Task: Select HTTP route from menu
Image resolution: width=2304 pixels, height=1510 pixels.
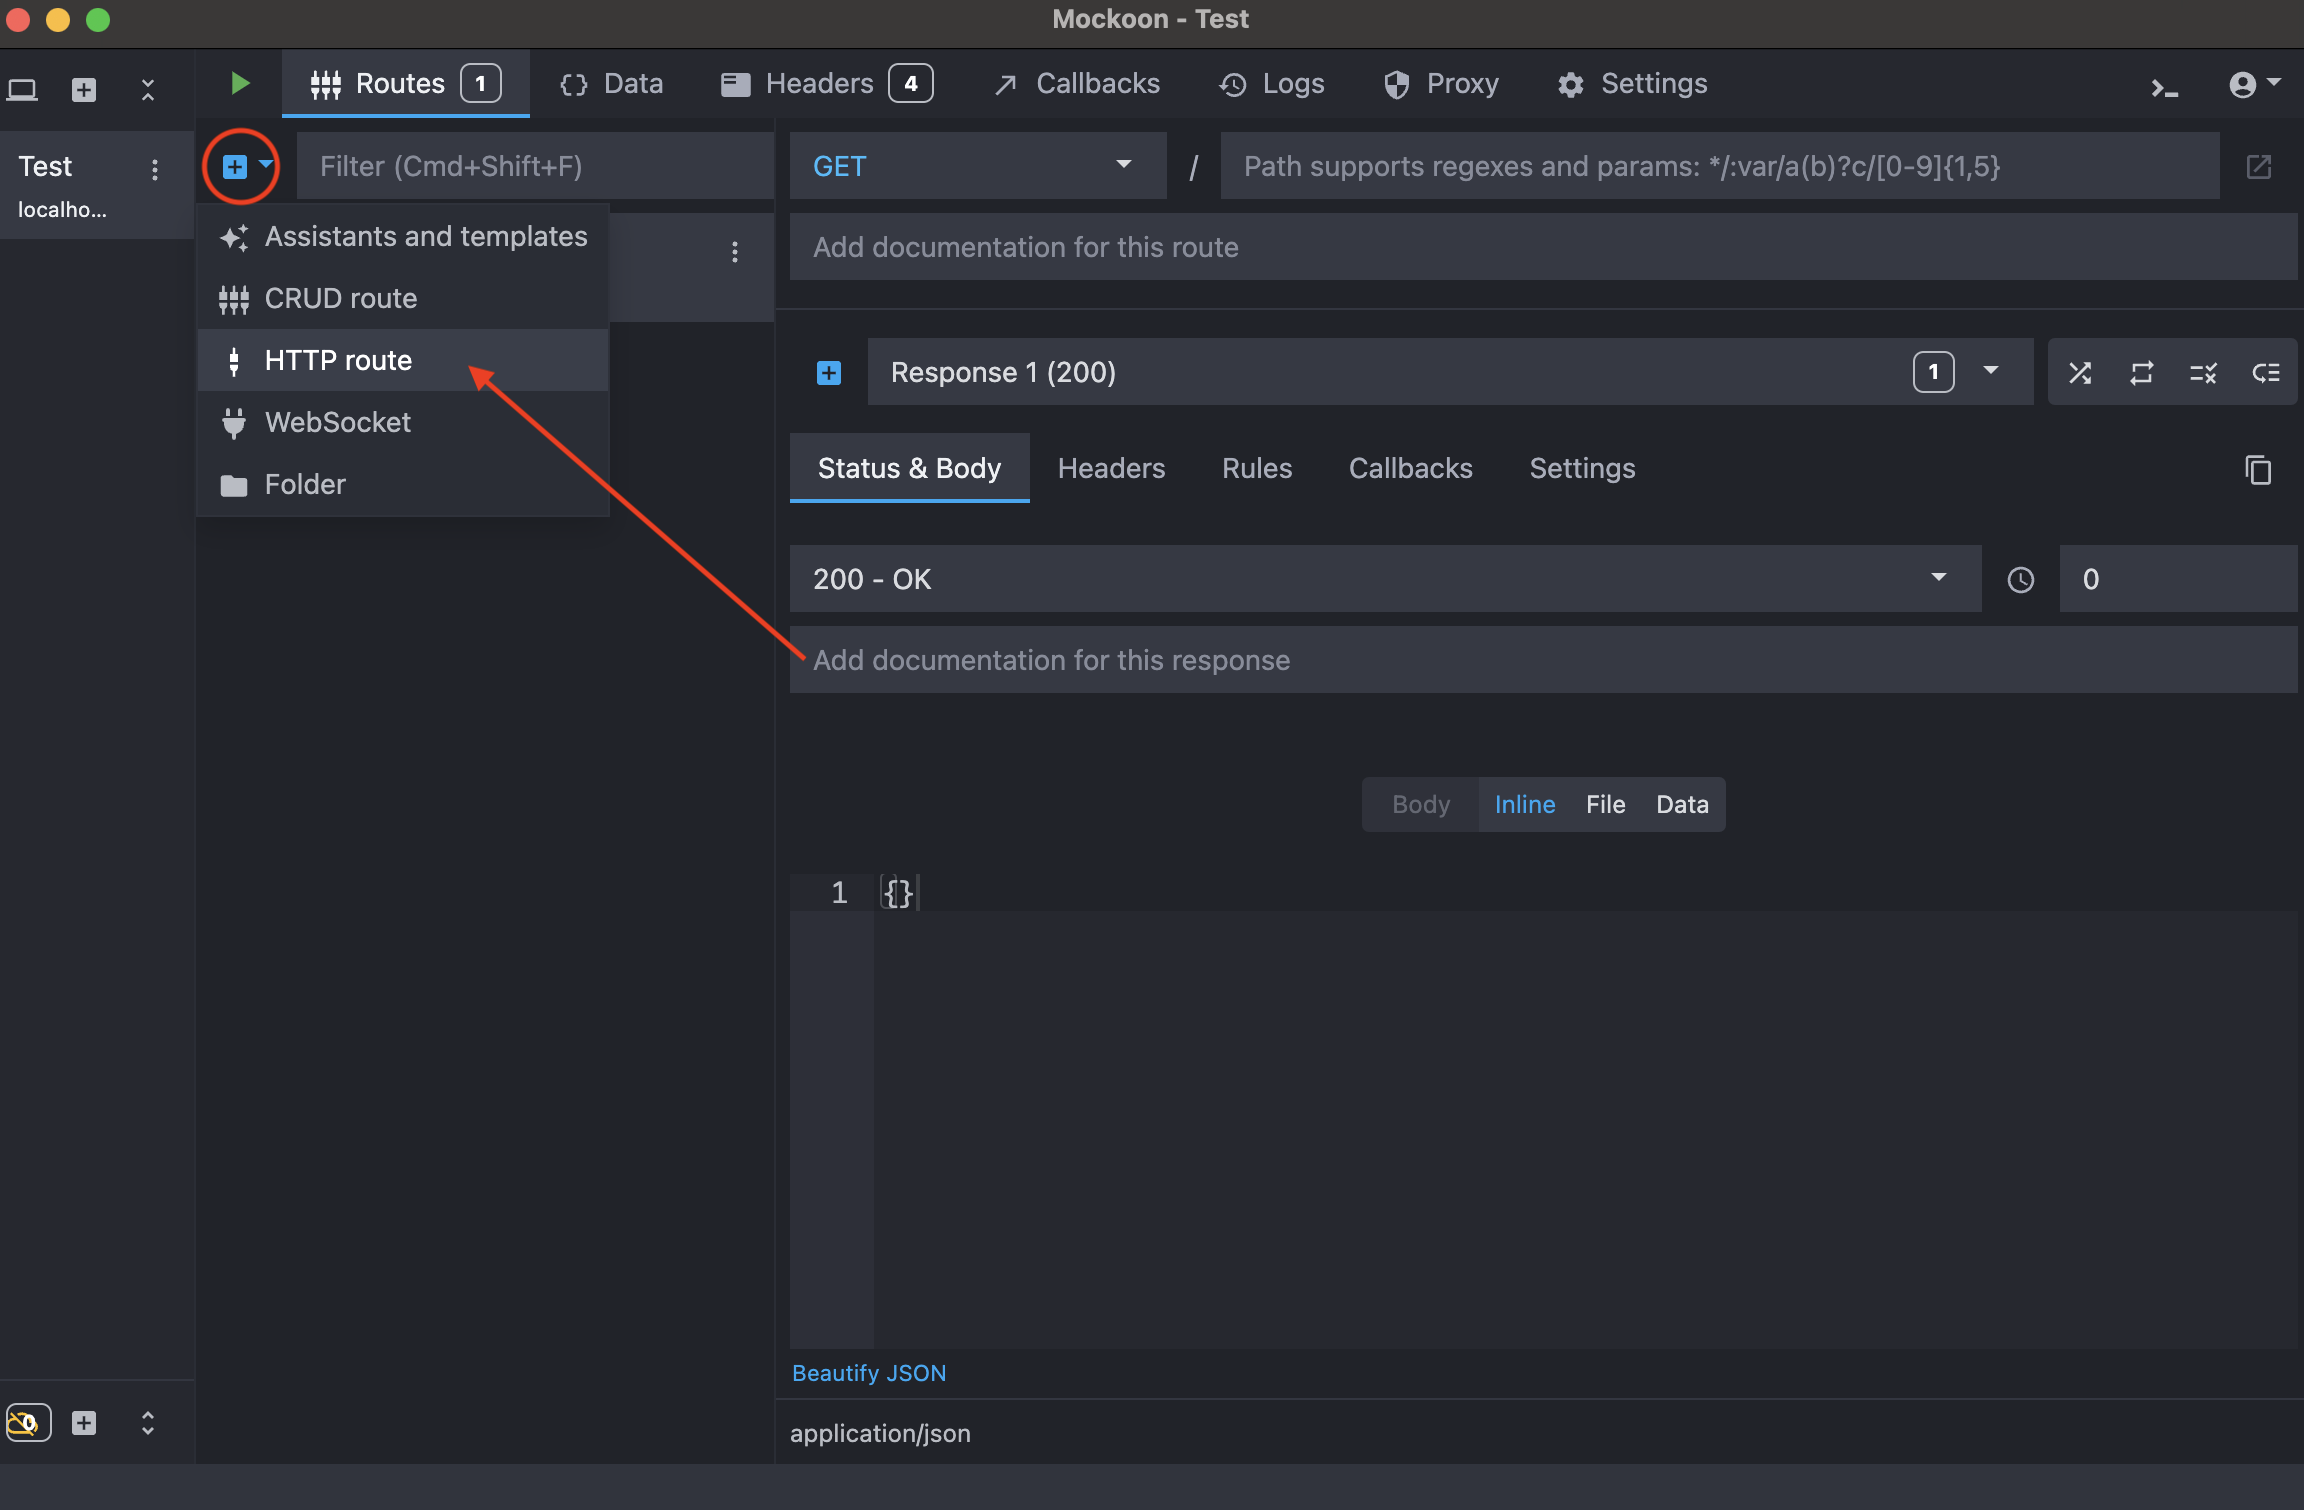Action: 338,360
